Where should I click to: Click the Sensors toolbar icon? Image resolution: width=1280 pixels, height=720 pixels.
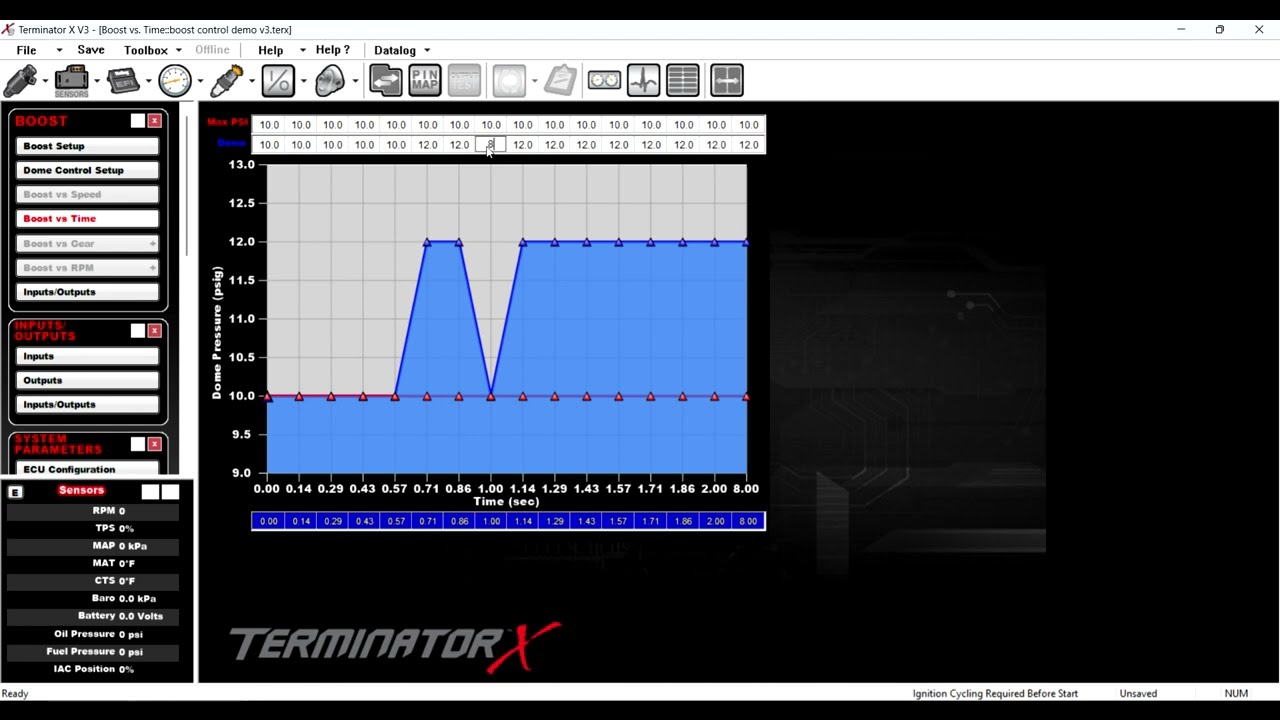point(71,80)
